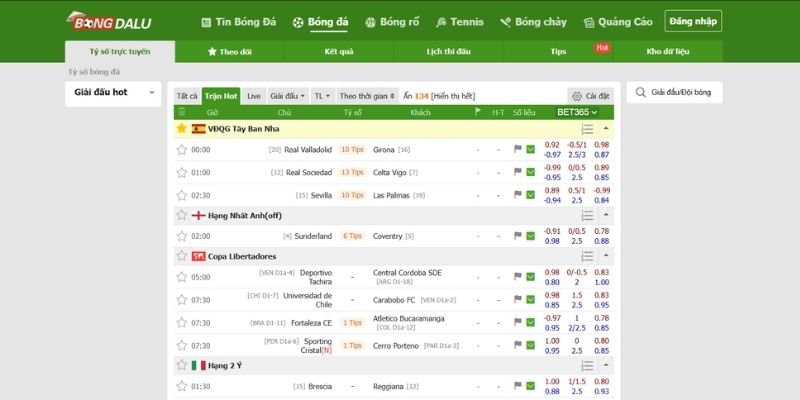800x400 pixels.
Task: Focus the Giải đấu/Đội bóng search field
Action: click(x=680, y=92)
